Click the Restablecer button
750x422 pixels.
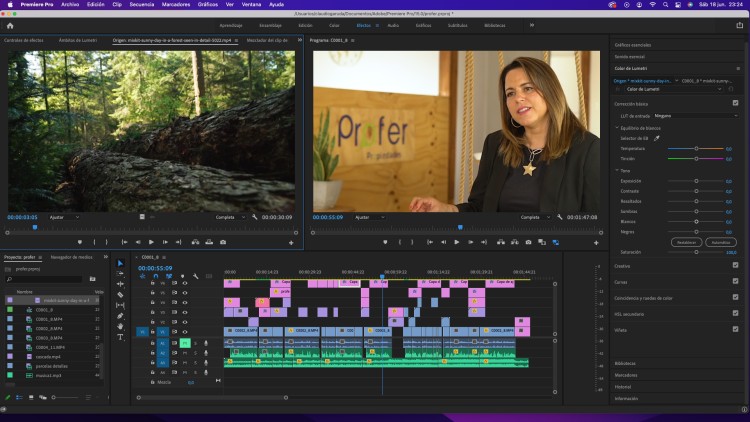click(686, 243)
